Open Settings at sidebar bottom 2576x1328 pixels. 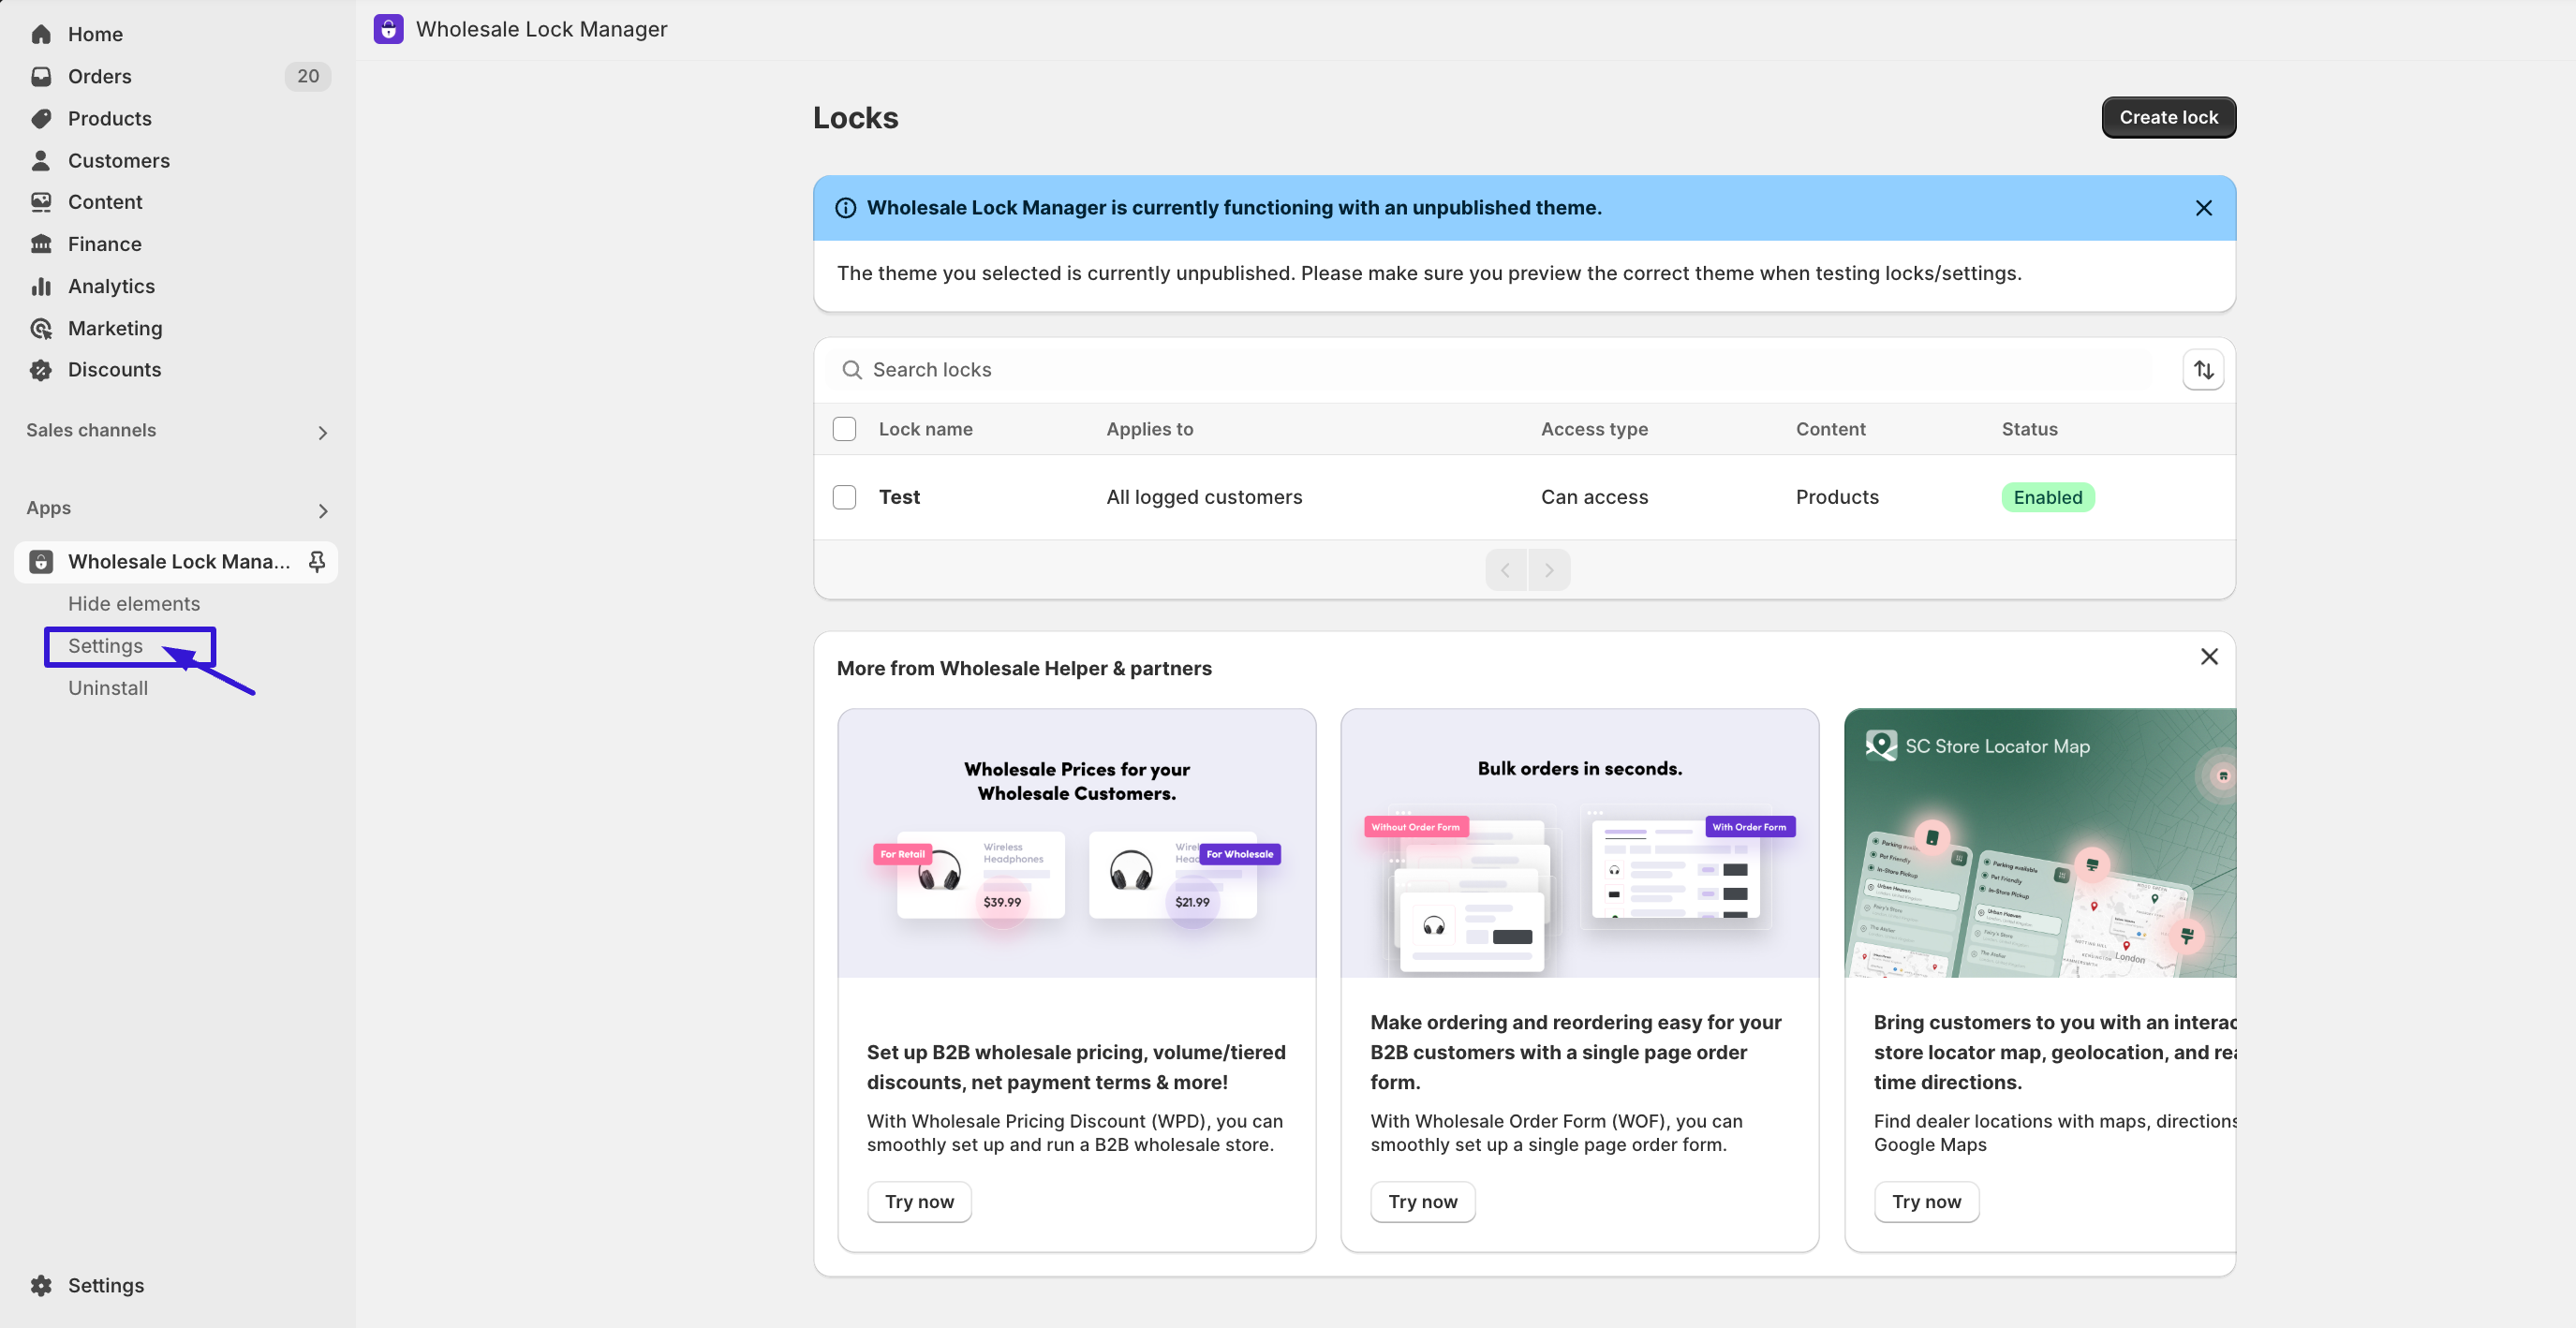[x=106, y=1285]
